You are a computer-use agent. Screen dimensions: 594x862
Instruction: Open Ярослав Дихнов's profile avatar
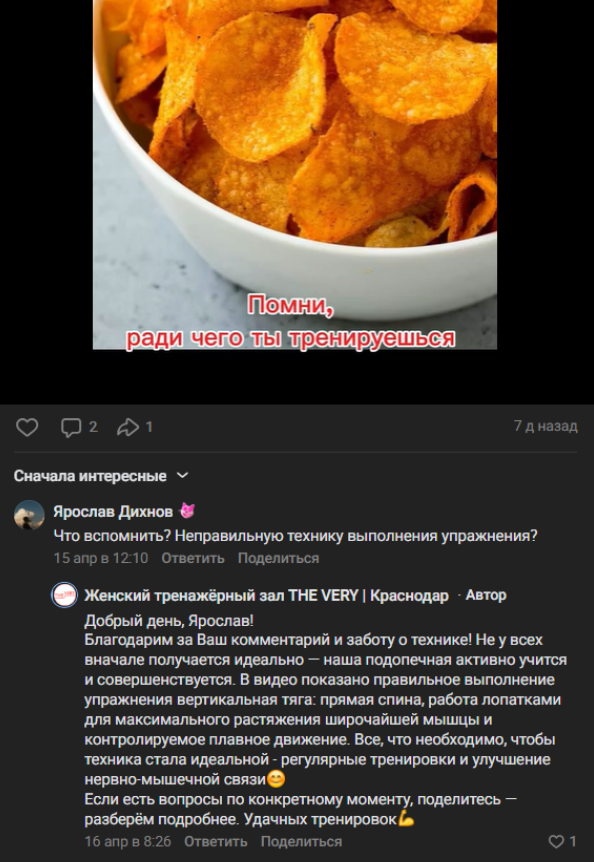[29, 515]
